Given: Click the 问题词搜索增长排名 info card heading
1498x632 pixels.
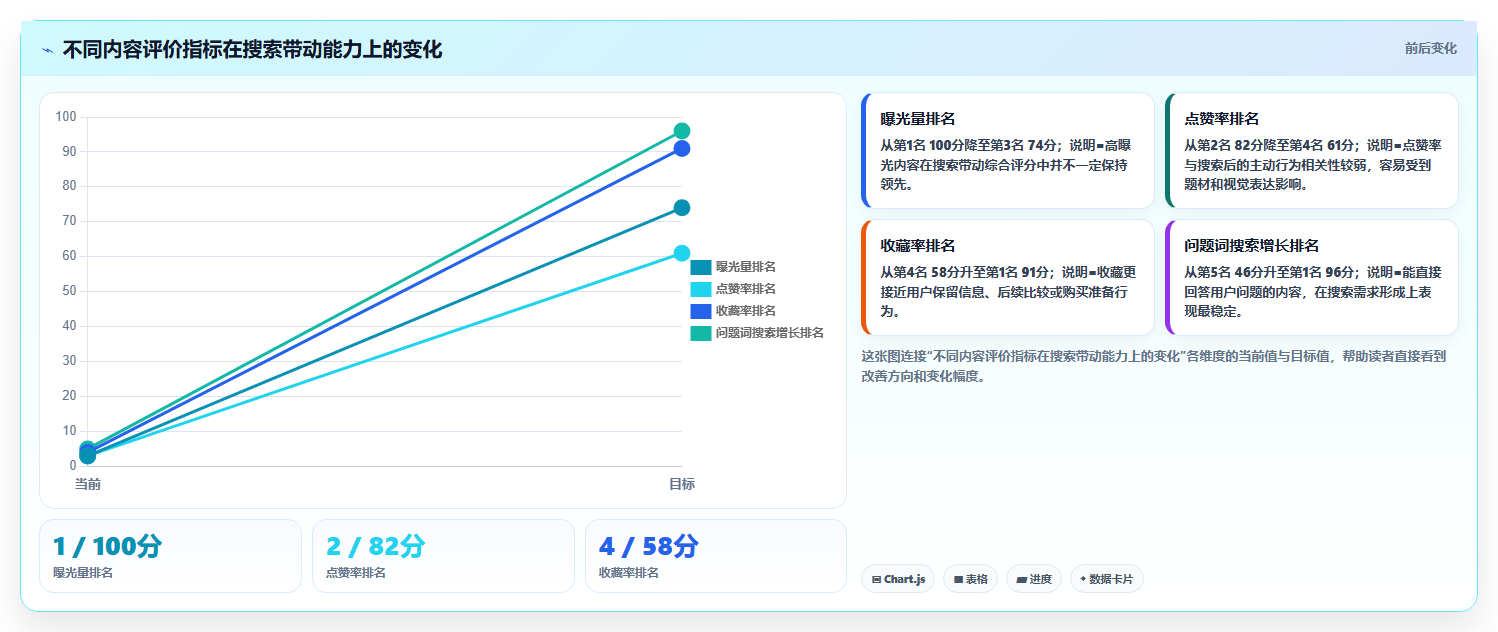Looking at the screenshot, I should (x=1252, y=246).
